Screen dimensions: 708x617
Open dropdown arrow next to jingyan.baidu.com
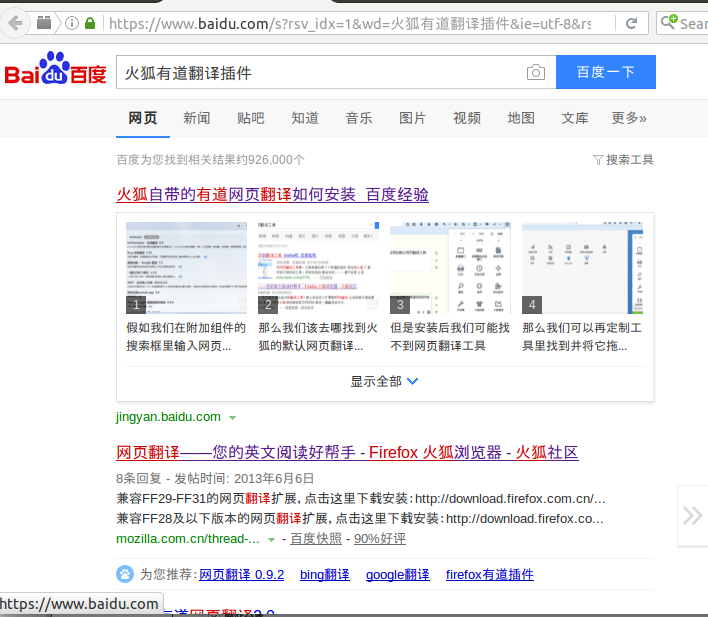232,418
